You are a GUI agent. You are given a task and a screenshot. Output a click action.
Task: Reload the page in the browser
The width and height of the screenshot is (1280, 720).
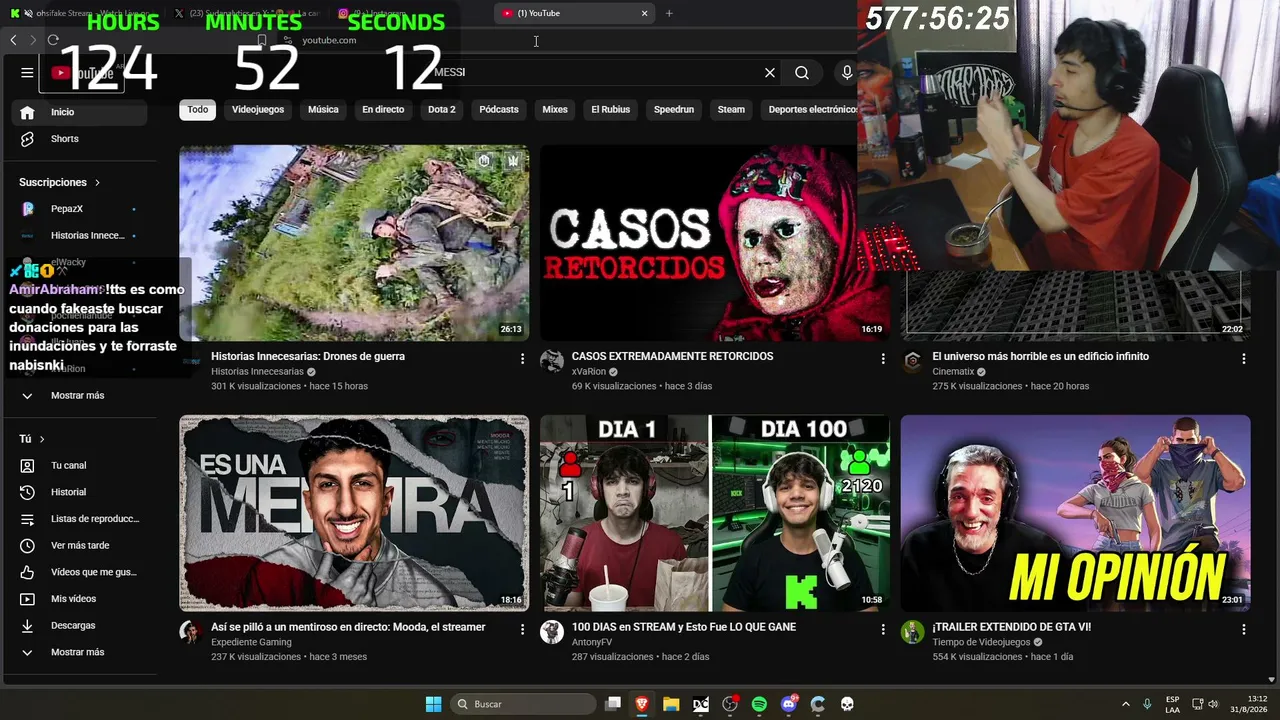pyautogui.click(x=53, y=40)
